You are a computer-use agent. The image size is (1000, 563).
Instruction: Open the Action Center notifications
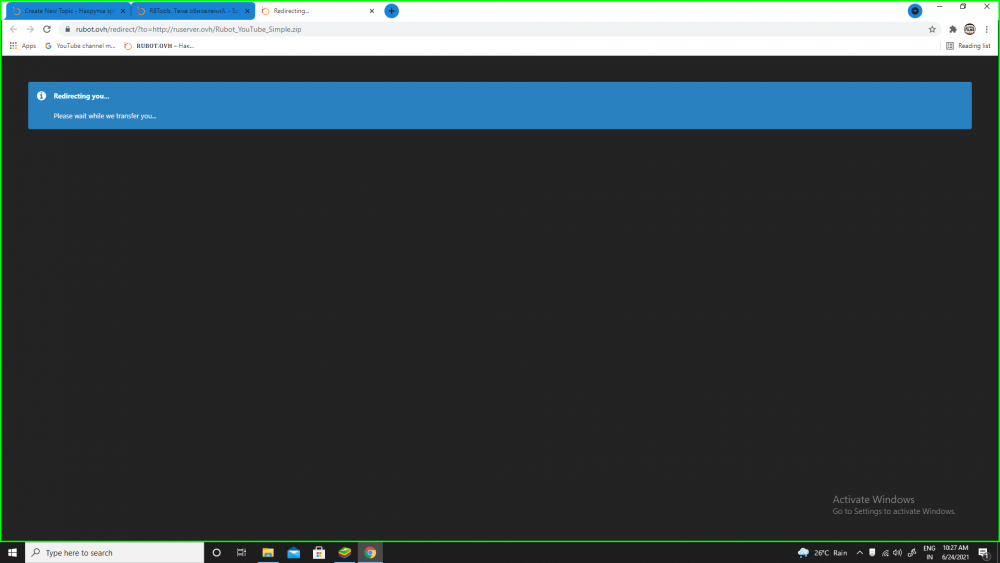point(984,553)
